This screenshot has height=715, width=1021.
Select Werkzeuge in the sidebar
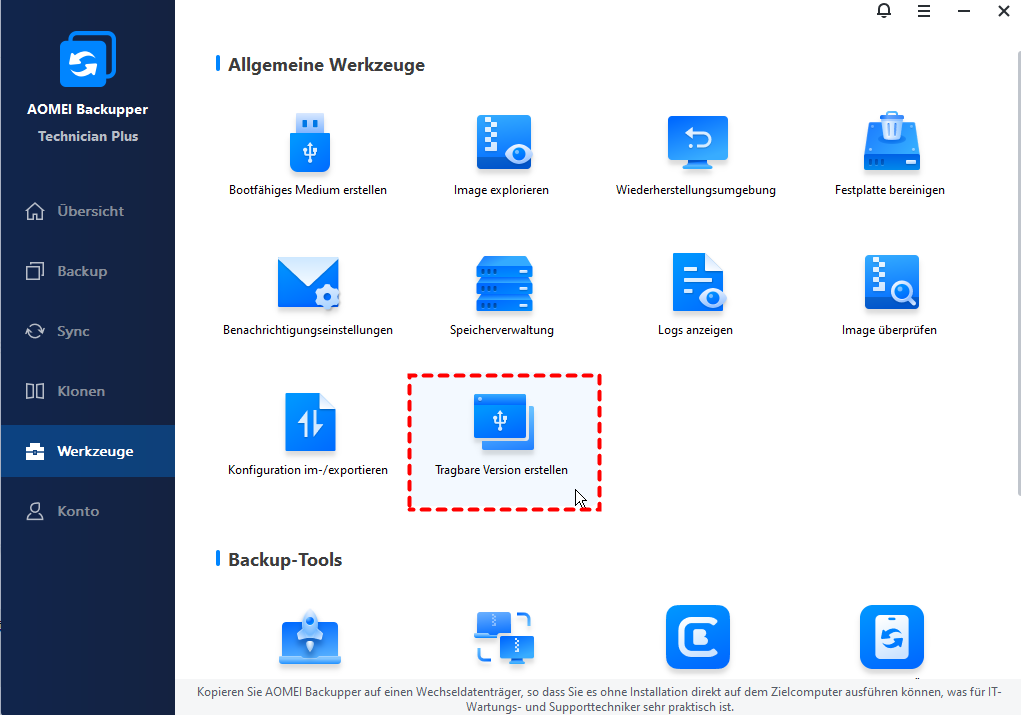pos(88,451)
